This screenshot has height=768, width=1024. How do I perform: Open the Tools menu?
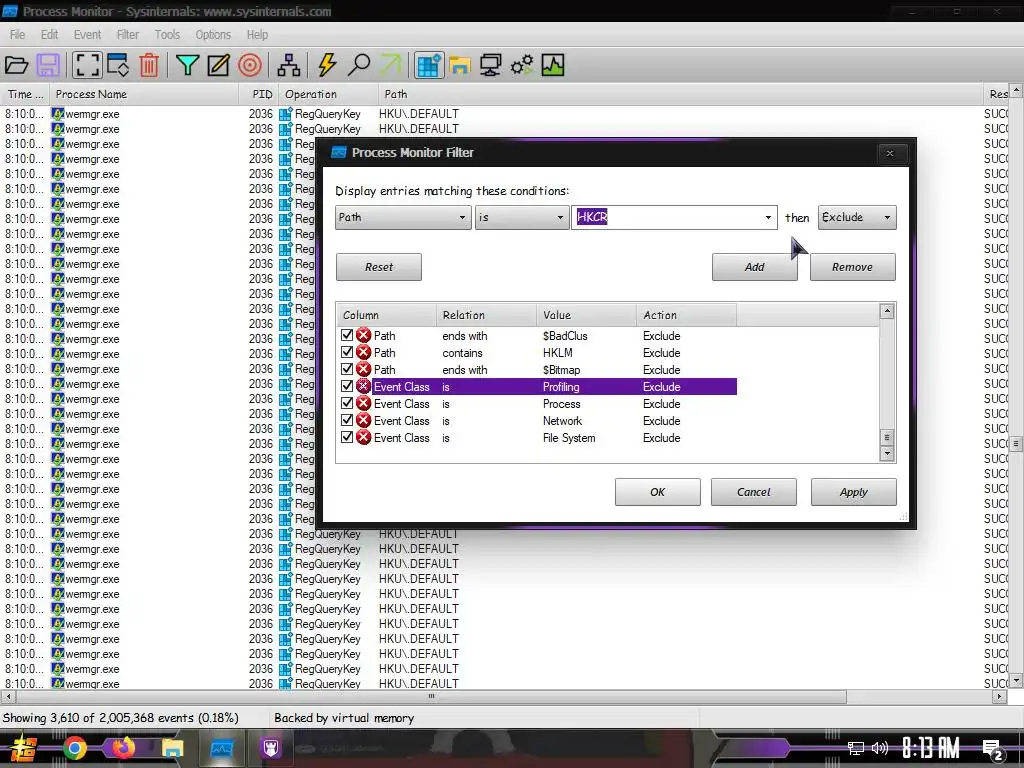pos(167,35)
